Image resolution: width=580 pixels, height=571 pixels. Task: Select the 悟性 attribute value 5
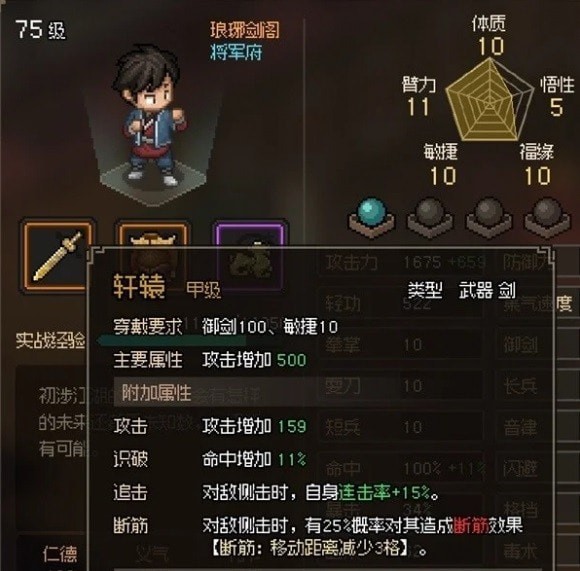[556, 107]
